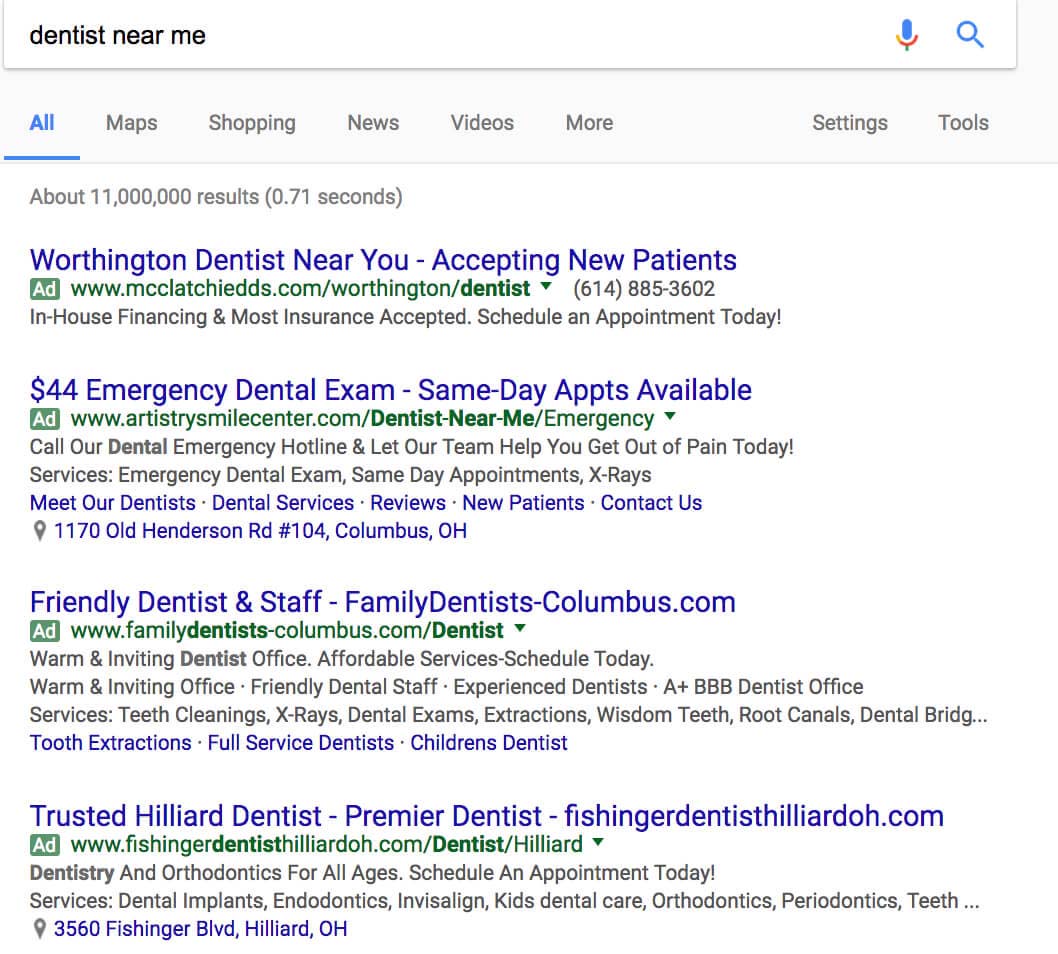Click the www.mcclatchiedds.com/worthington/dentist URL
The image size is (1058, 954).
coord(300,289)
